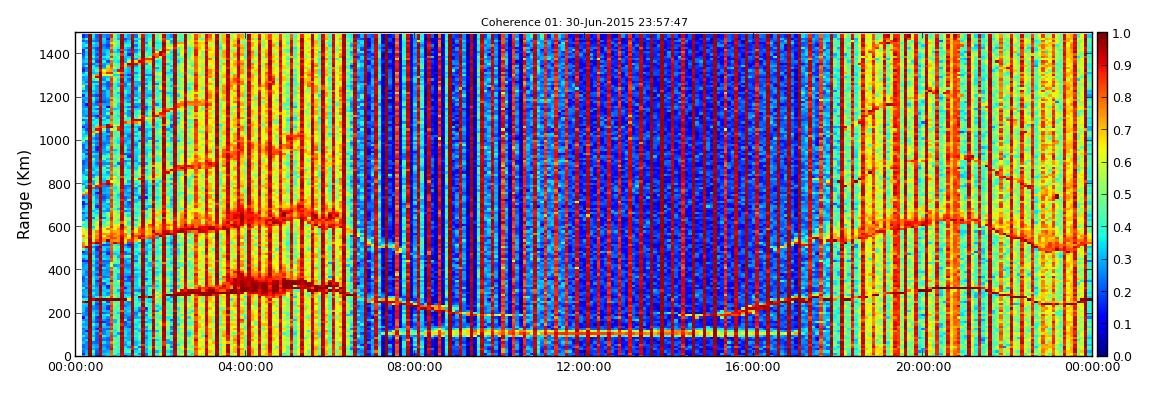The height and width of the screenshot is (407, 1150).
Task: Click the y-axis tick label '1000'
Action: (56, 141)
